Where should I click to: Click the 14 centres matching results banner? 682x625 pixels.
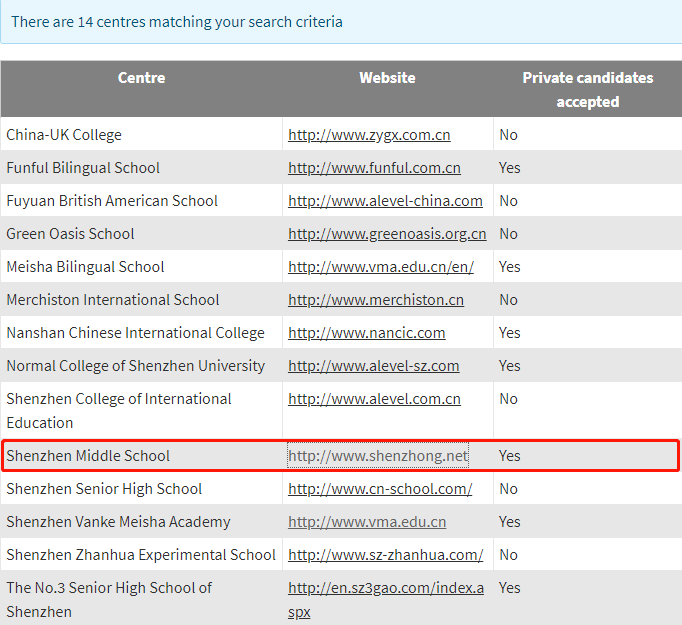point(341,22)
